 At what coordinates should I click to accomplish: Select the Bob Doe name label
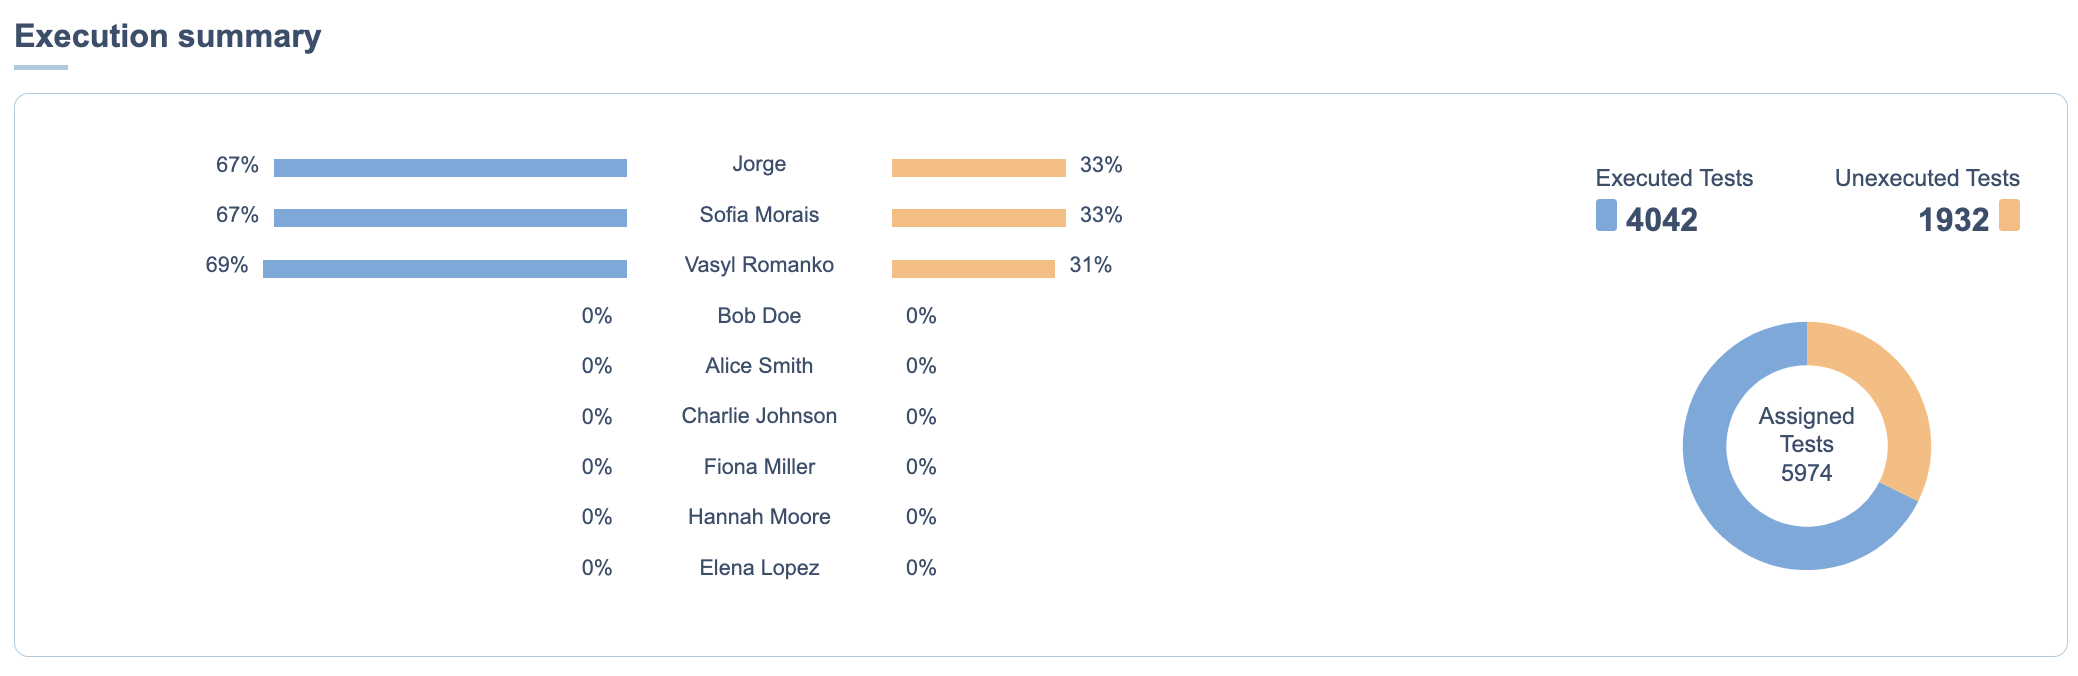point(759,316)
